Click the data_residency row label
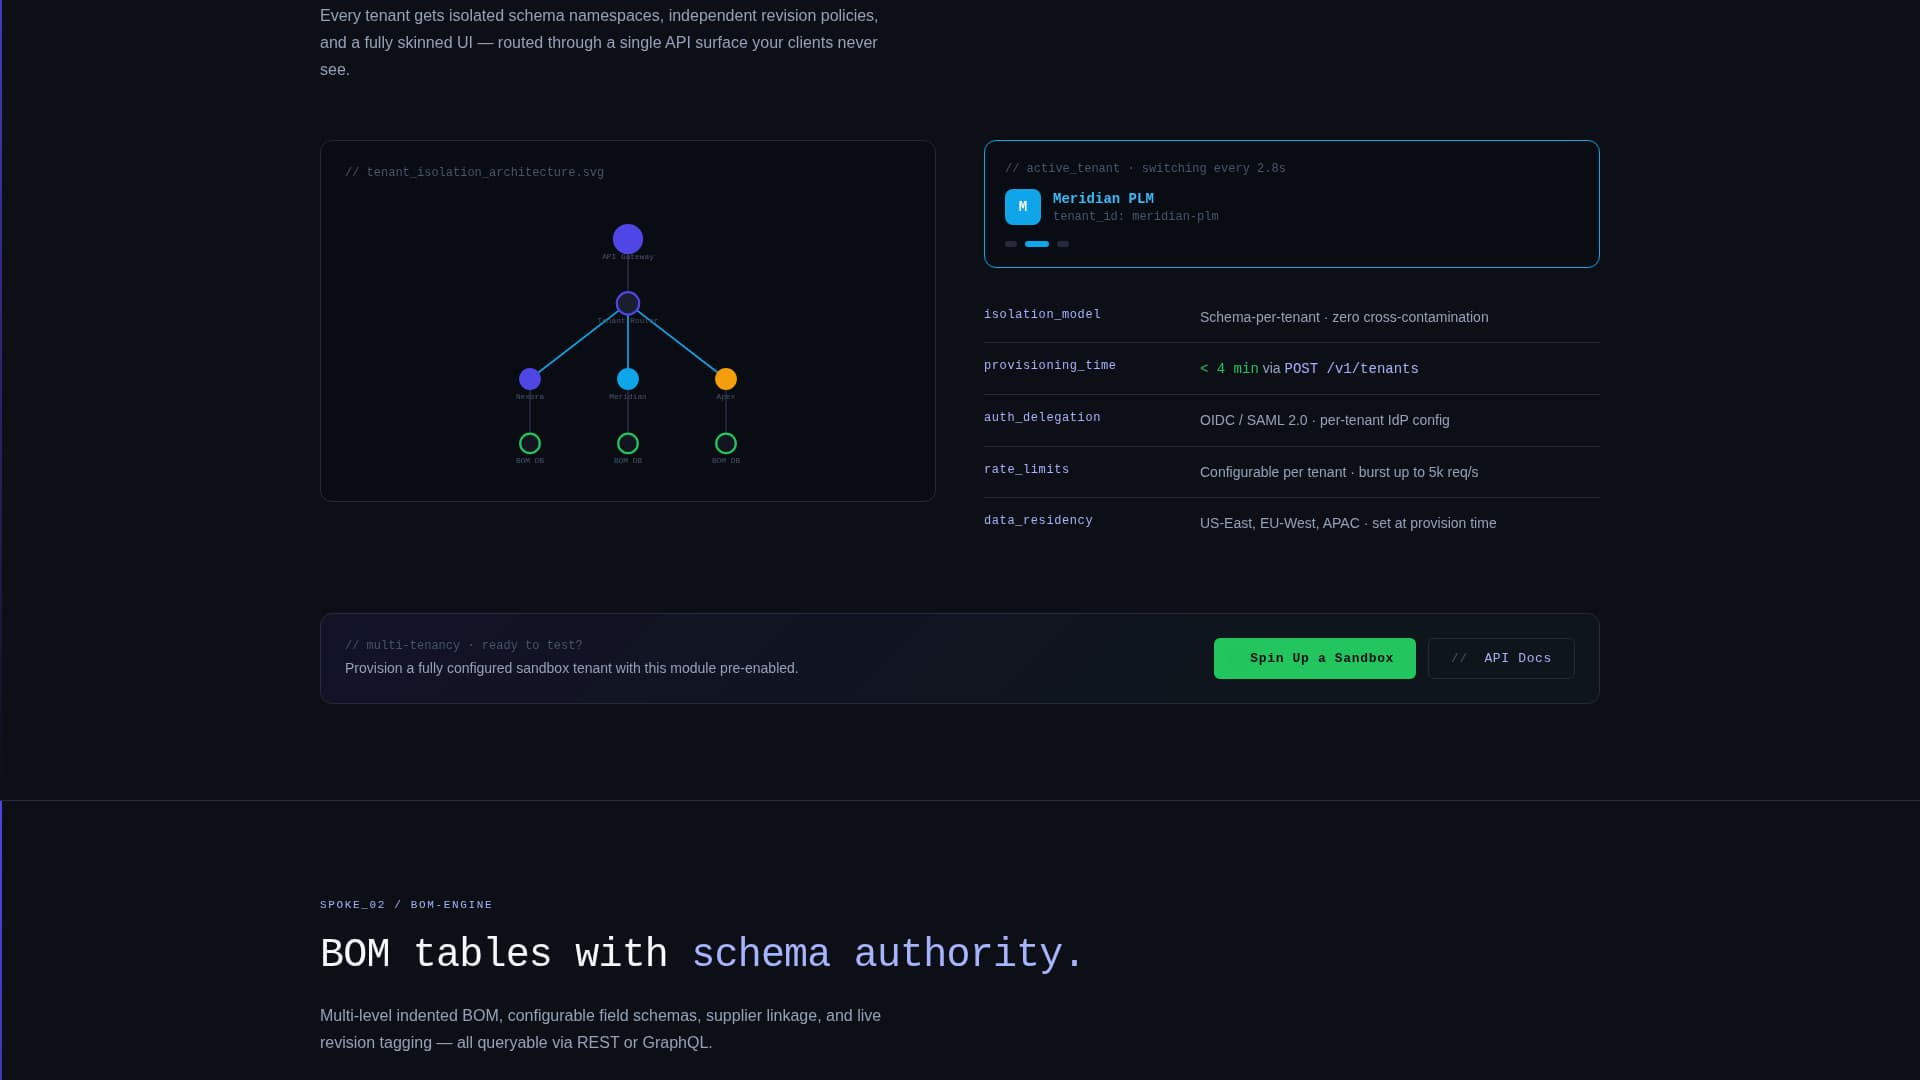The width and height of the screenshot is (1920, 1080). 1038,520
